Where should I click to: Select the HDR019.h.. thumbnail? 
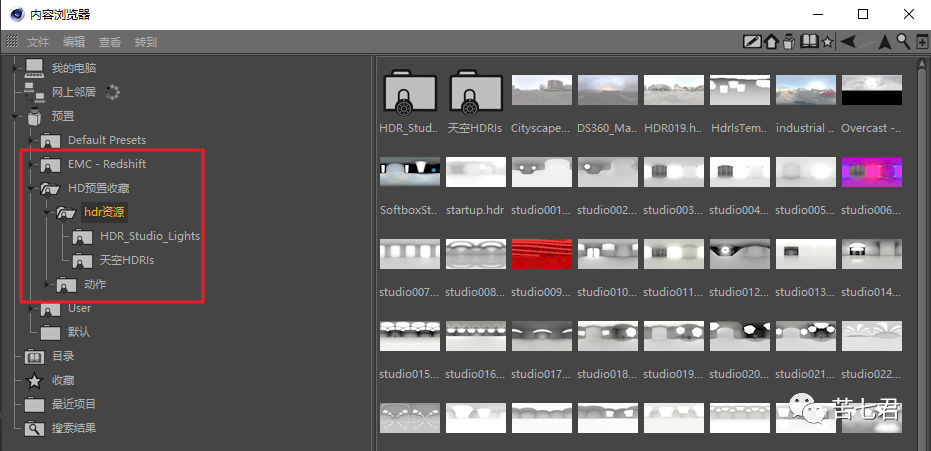click(674, 90)
